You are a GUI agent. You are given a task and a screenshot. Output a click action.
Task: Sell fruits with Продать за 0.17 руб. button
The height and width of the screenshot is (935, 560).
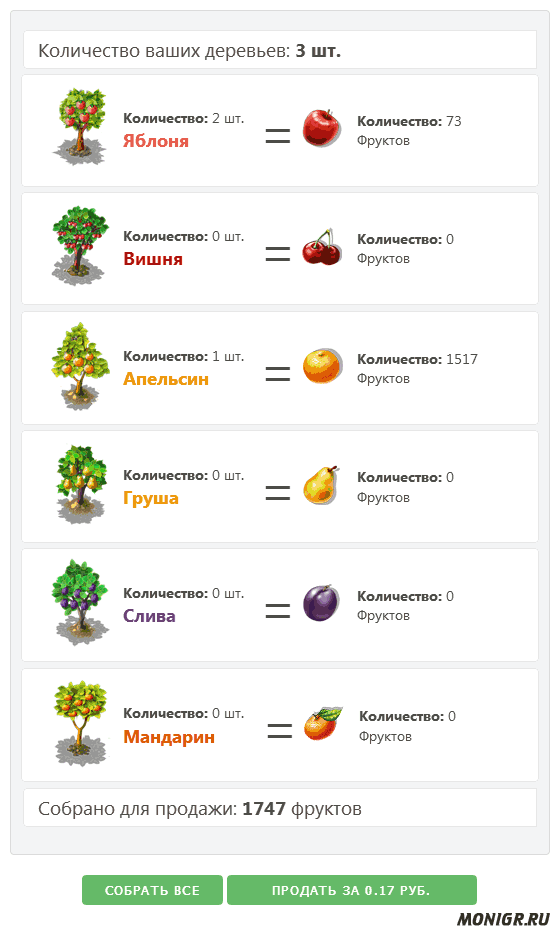[351, 890]
